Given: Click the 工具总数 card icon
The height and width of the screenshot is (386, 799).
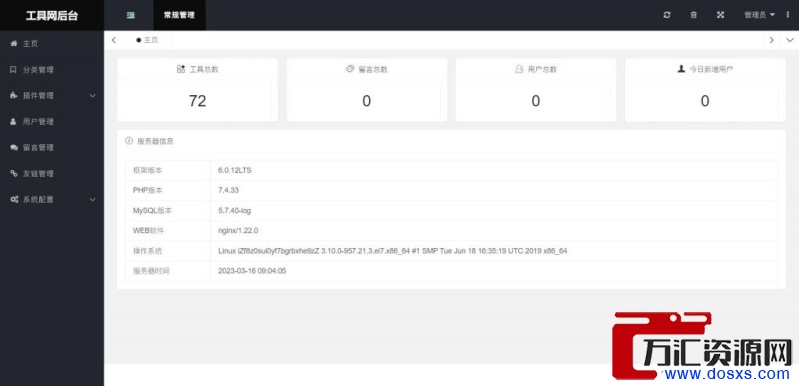Looking at the screenshot, I should point(181,69).
